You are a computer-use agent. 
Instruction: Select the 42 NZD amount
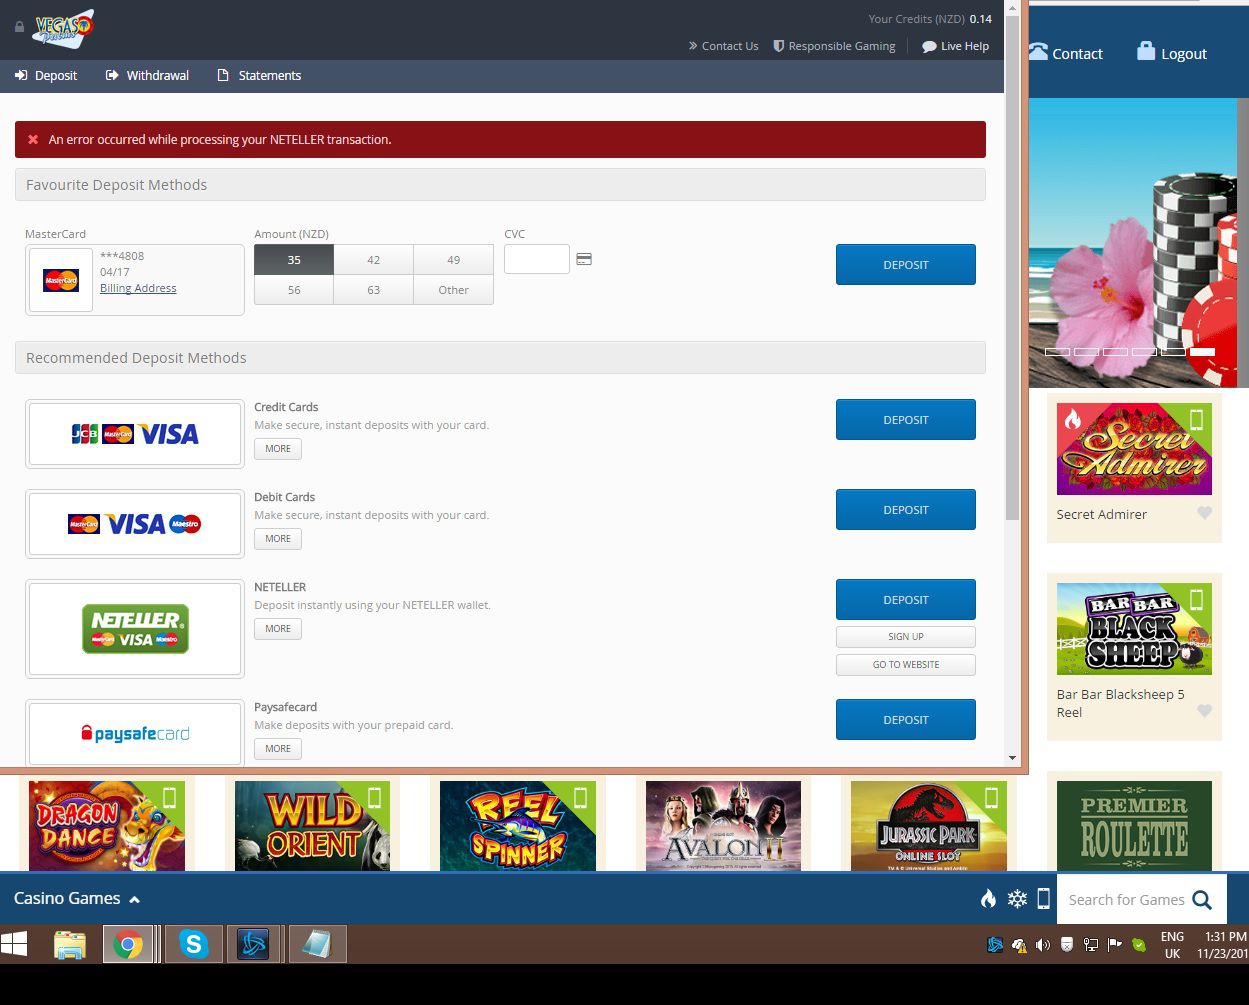click(x=373, y=260)
